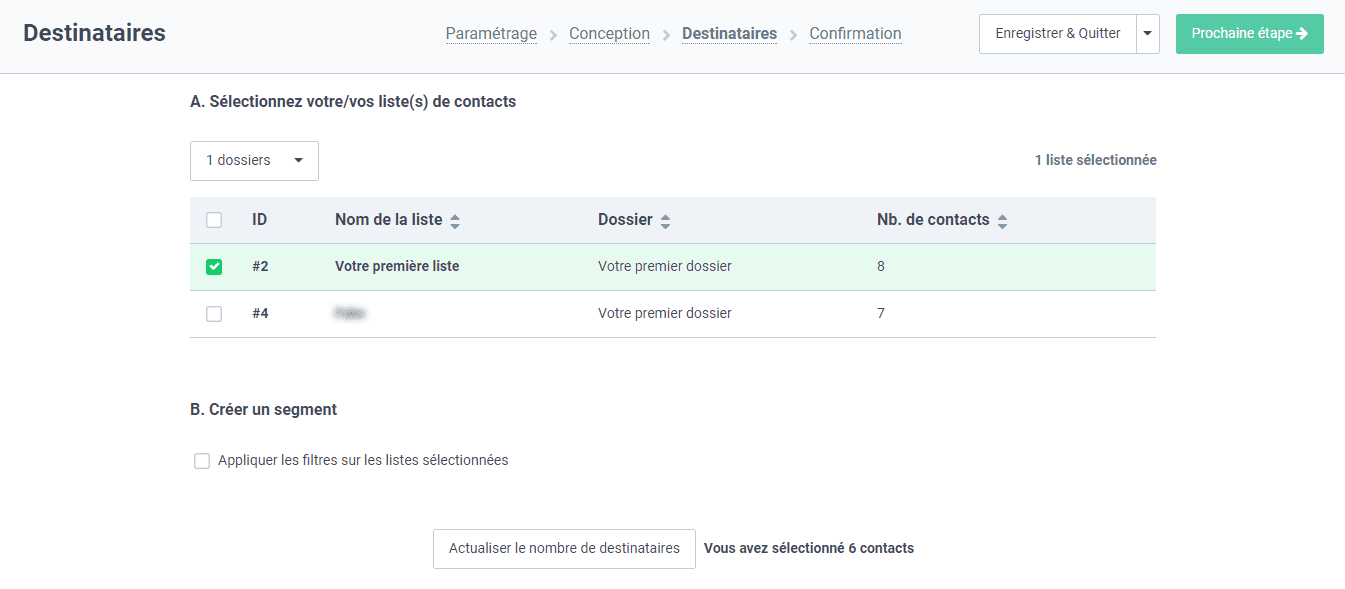Click Dossier column header text
Screen dimensions: 1345x589
click(x=625, y=220)
